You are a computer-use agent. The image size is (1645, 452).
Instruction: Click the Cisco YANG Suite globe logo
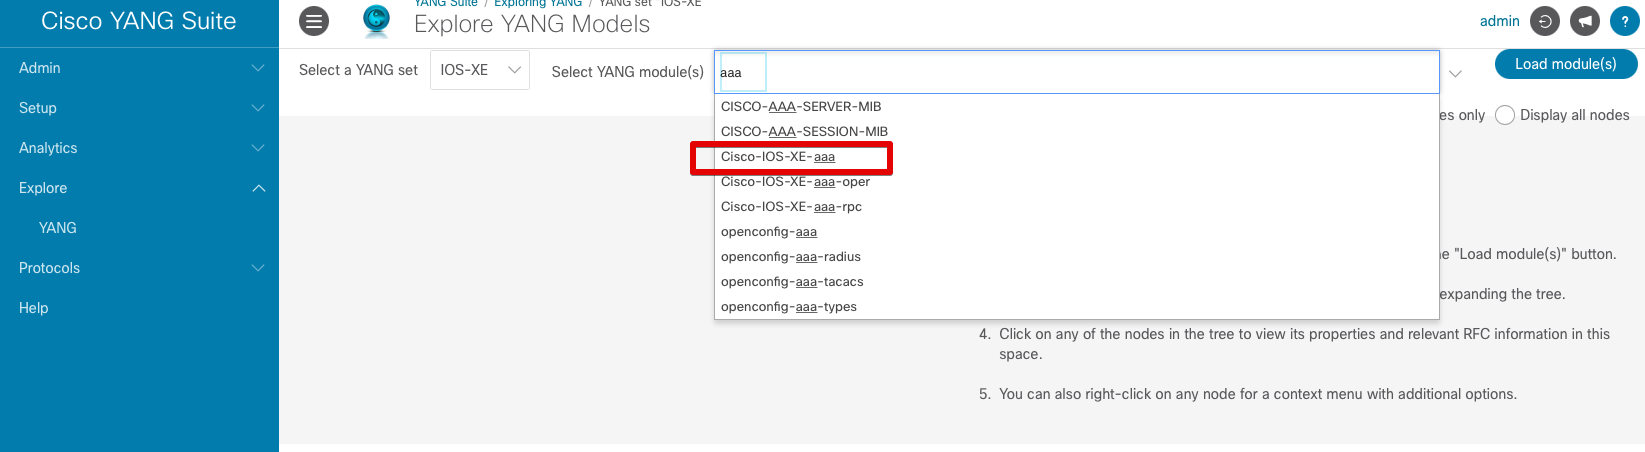tap(377, 20)
